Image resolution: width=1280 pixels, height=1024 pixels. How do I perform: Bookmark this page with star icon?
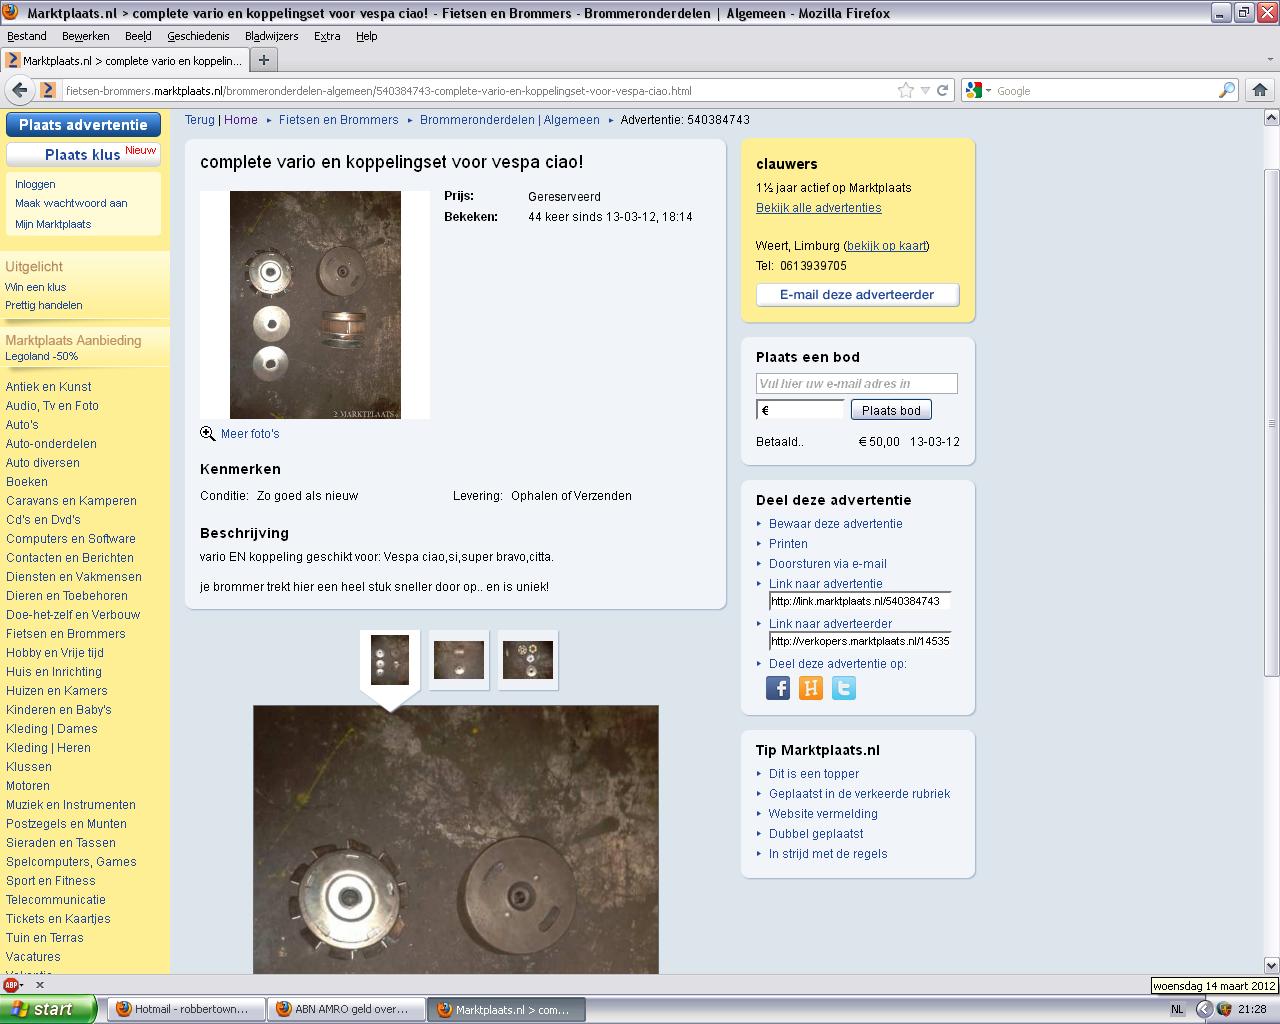(x=906, y=90)
